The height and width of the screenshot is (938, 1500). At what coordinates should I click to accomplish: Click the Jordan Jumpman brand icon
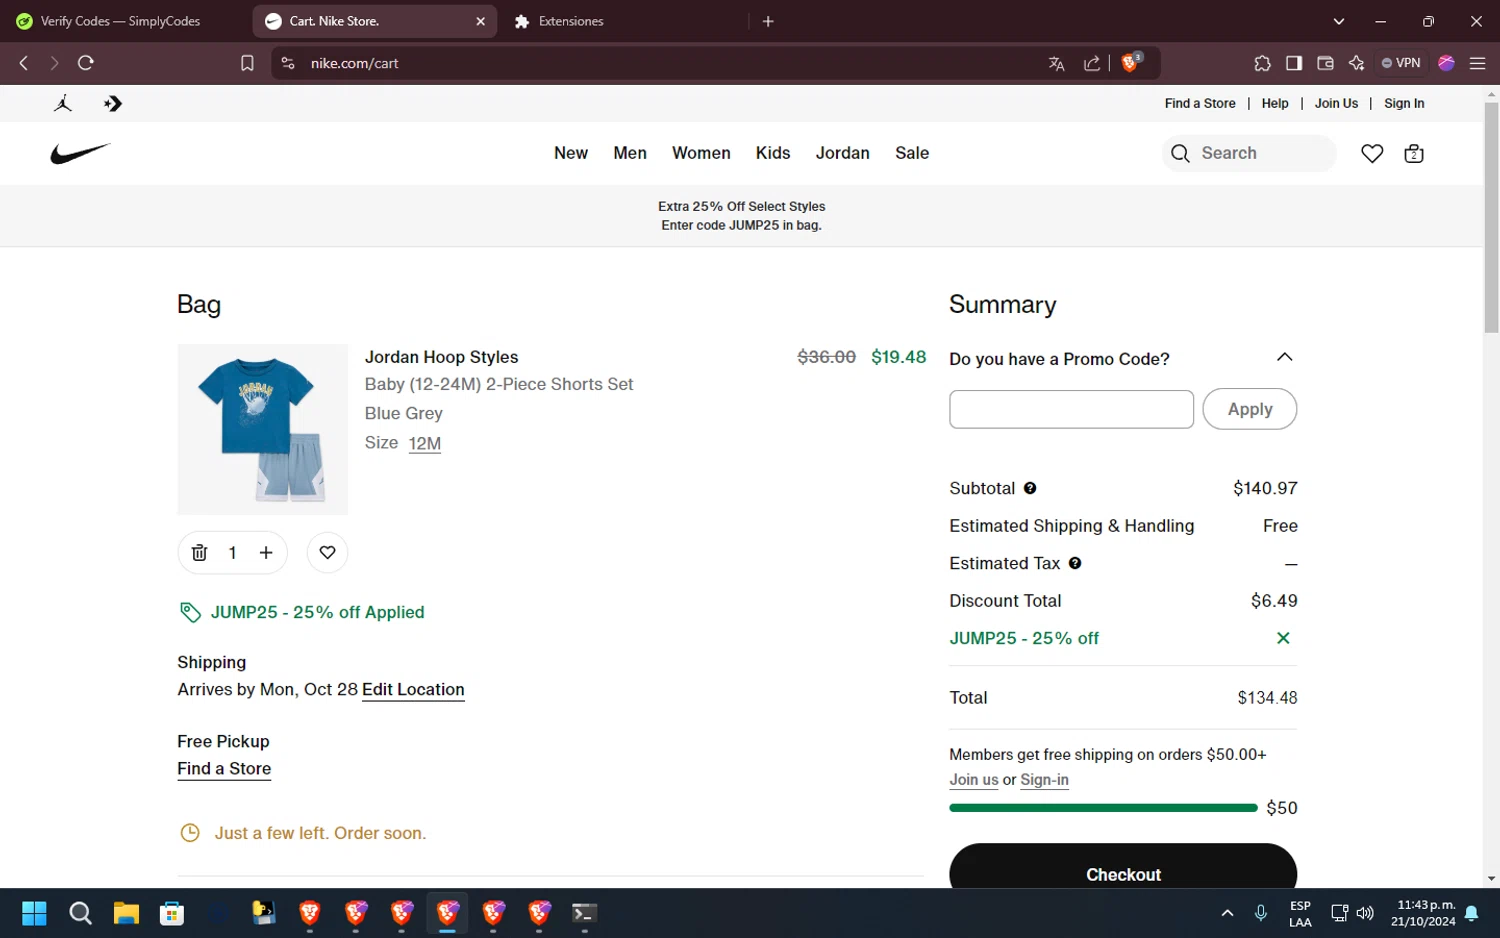click(63, 103)
